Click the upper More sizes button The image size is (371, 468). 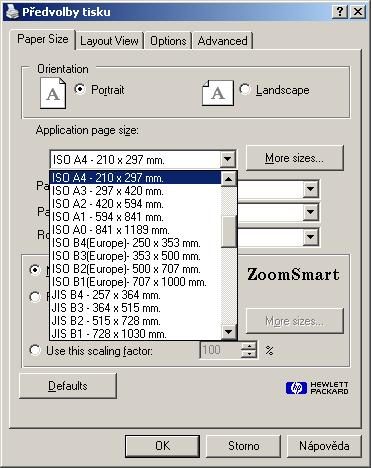[294, 158]
